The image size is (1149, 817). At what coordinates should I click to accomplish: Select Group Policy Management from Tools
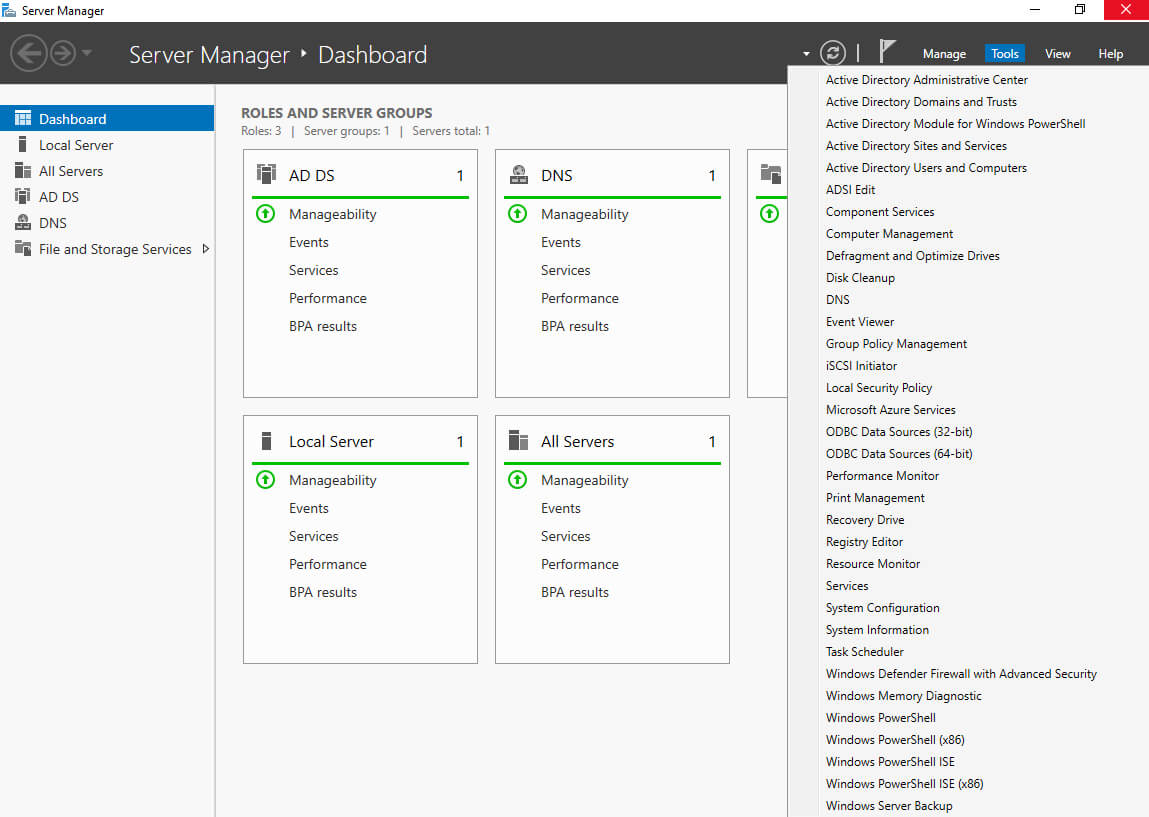(895, 344)
